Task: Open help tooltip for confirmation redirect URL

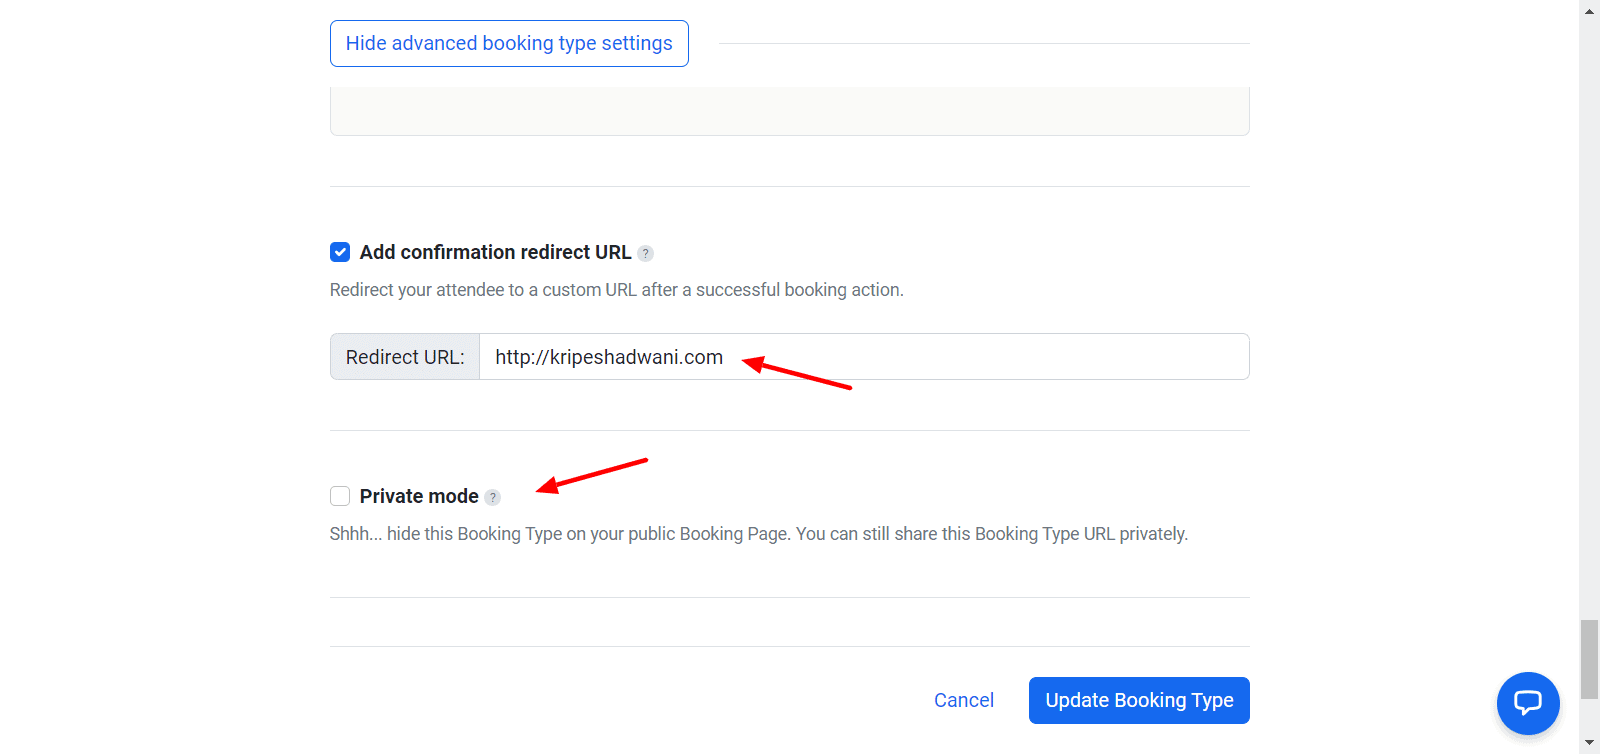Action: pyautogui.click(x=646, y=254)
